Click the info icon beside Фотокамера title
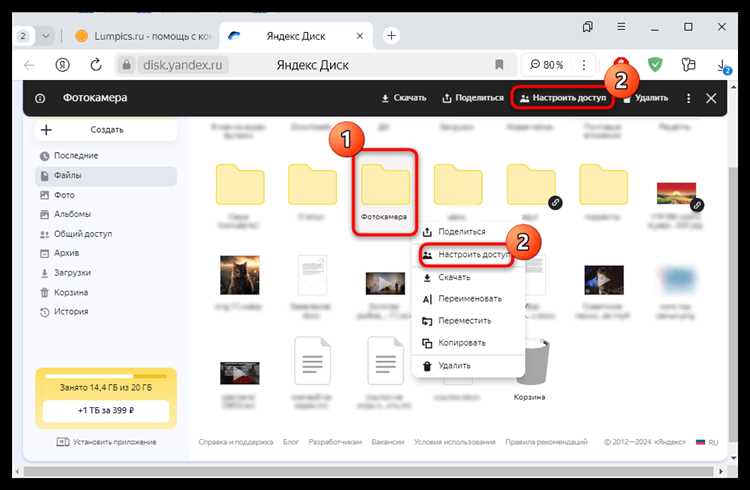This screenshot has height=490, width=750. tap(40, 99)
